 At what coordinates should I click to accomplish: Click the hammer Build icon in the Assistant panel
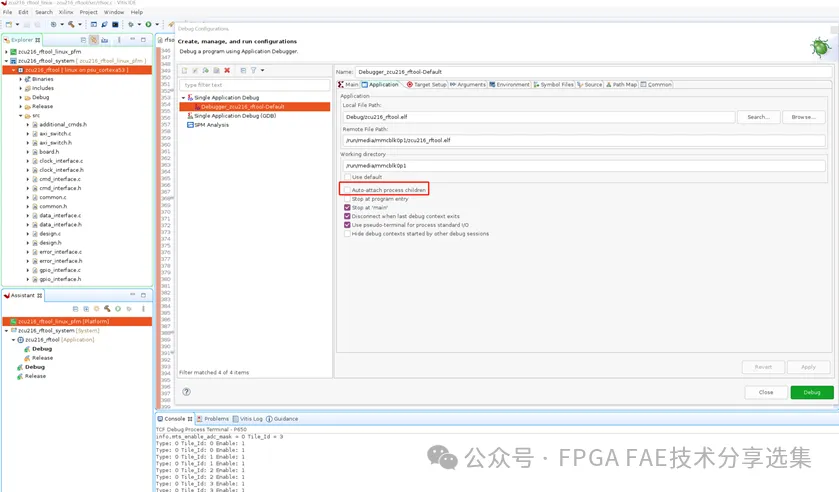(107, 309)
